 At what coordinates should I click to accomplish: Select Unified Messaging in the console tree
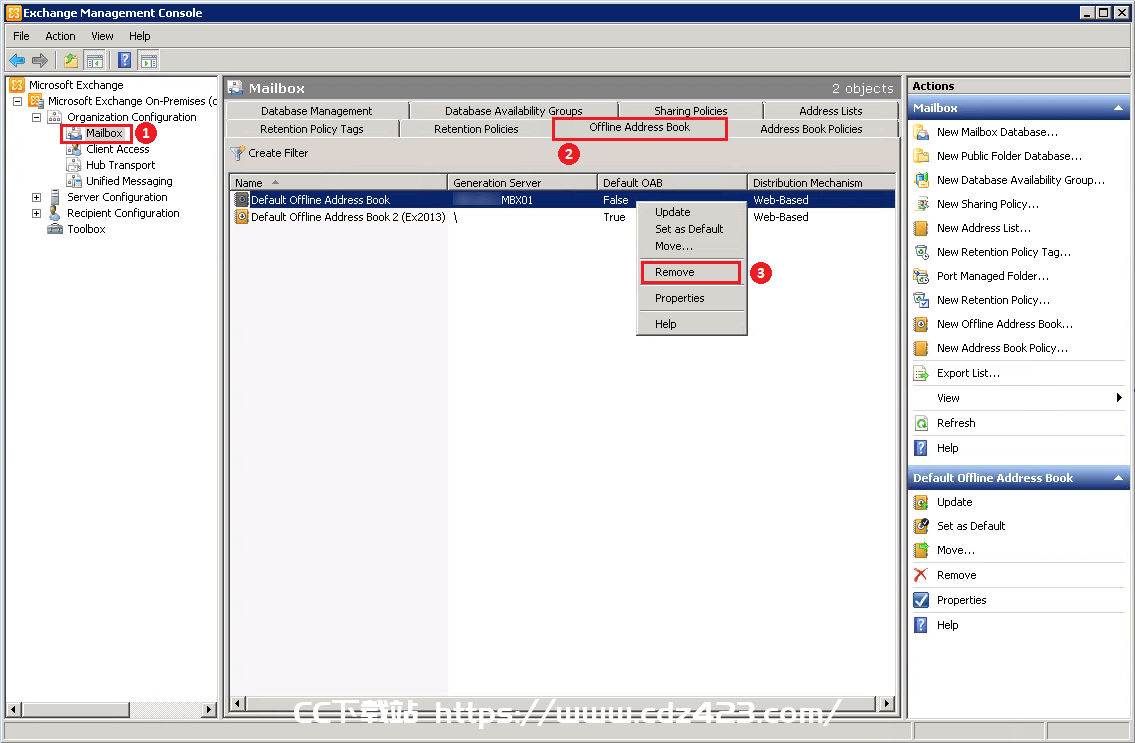(129, 181)
